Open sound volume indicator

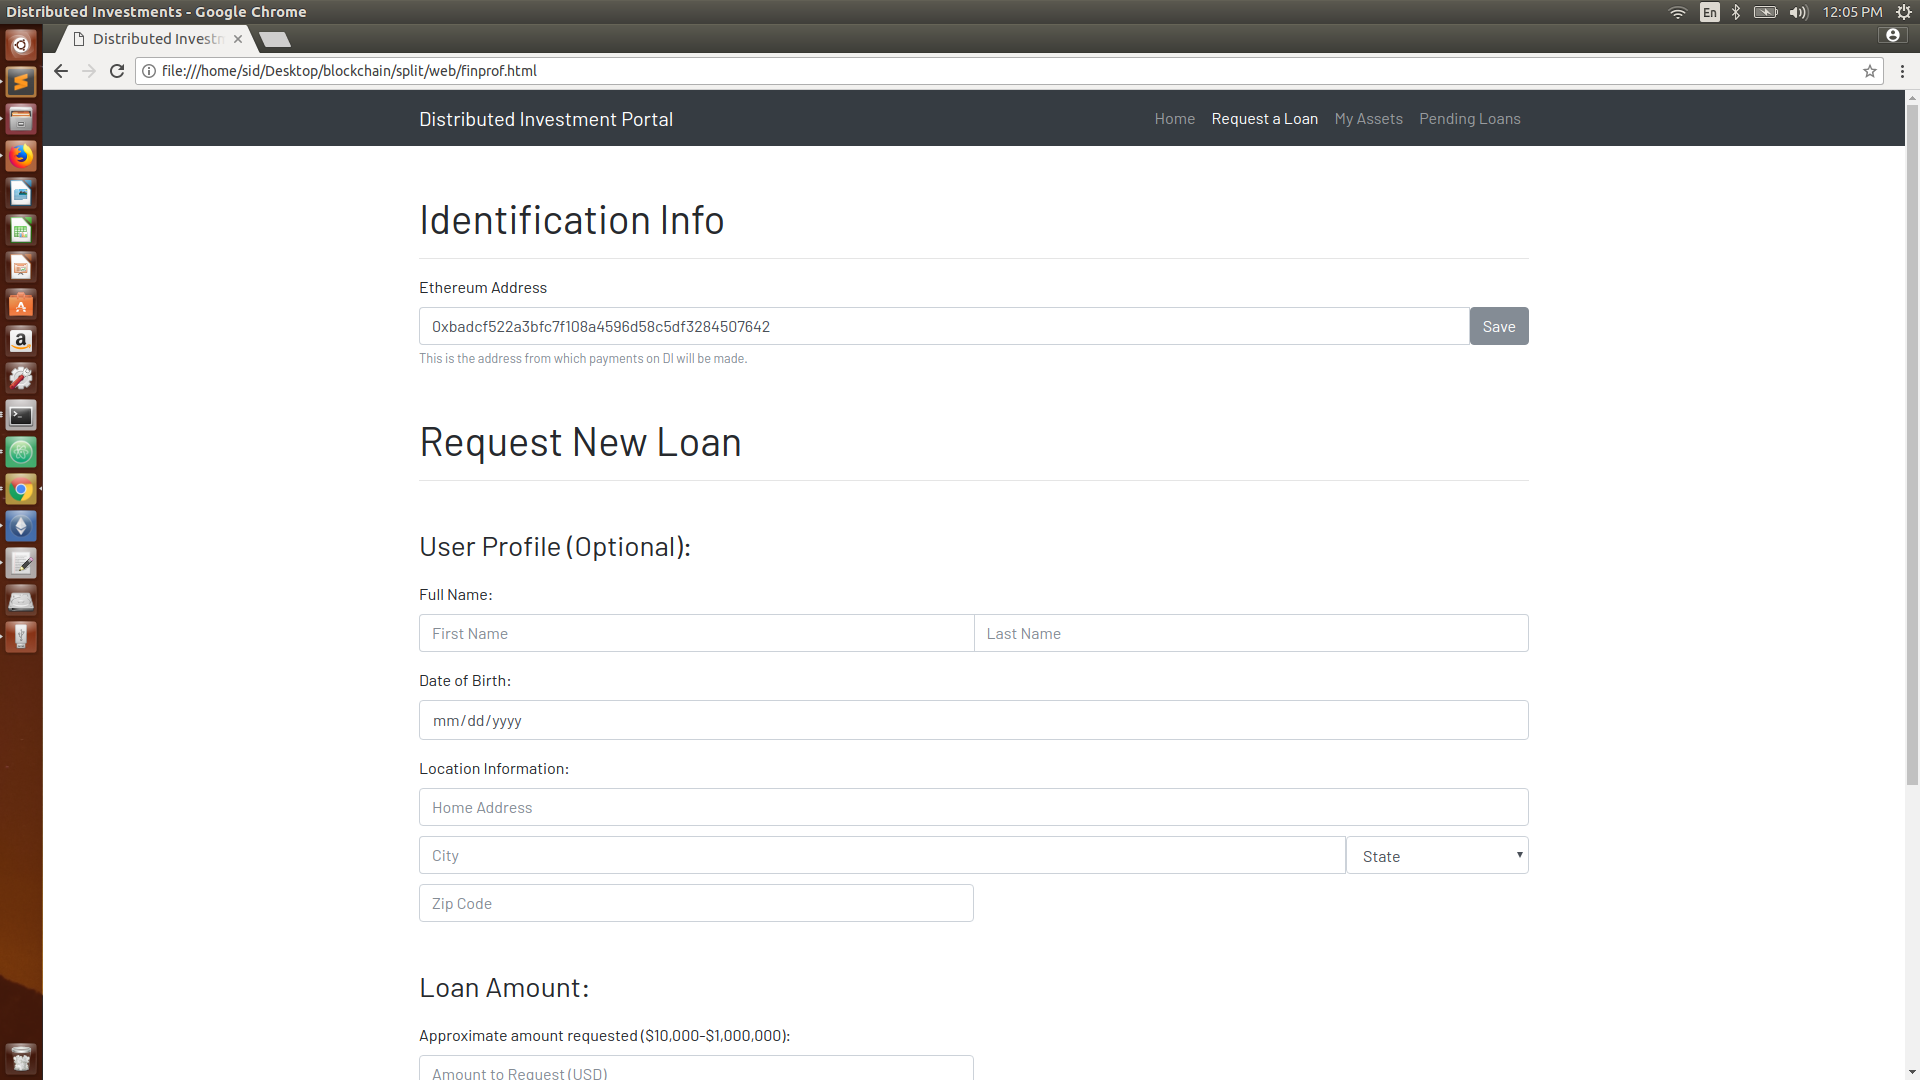(x=1798, y=12)
